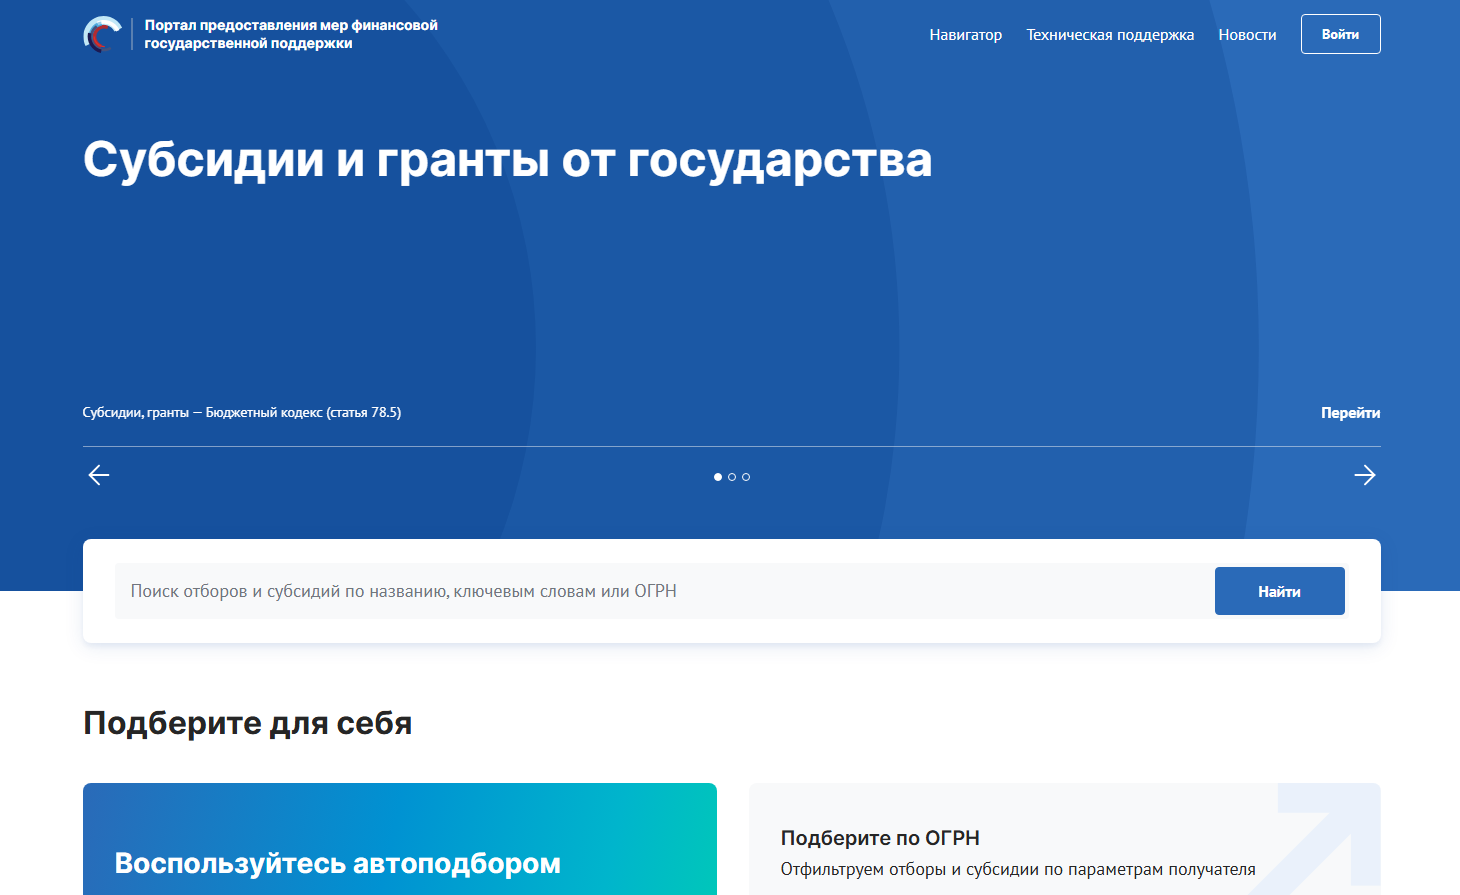Click the Войти login button
This screenshot has width=1460, height=895.
click(x=1340, y=34)
